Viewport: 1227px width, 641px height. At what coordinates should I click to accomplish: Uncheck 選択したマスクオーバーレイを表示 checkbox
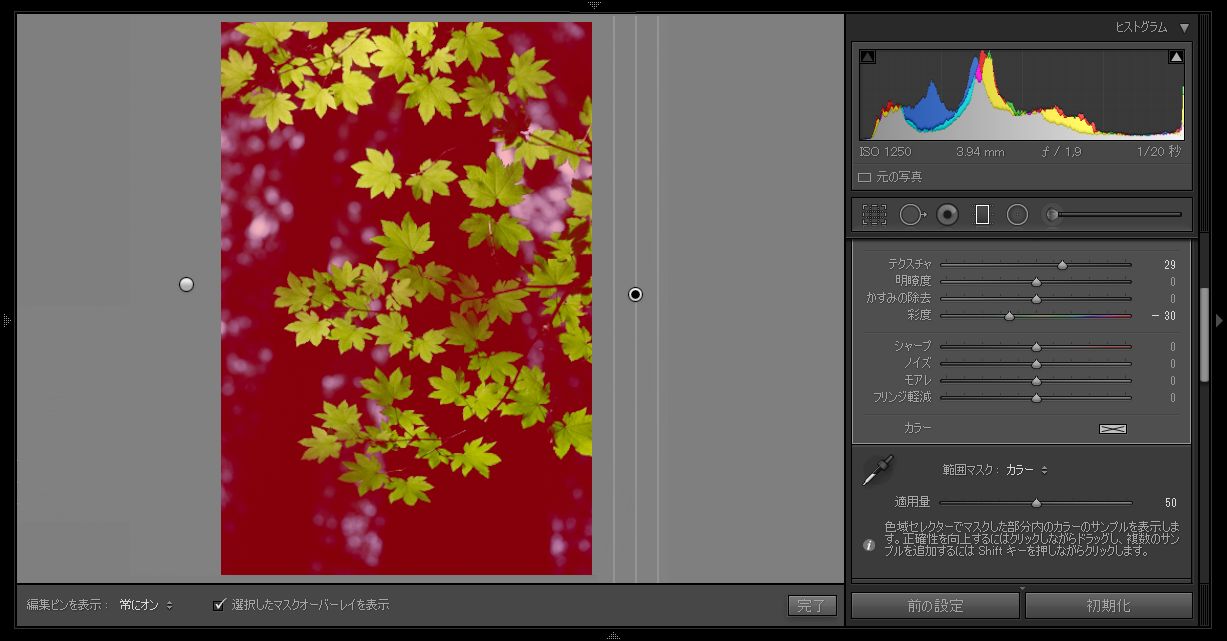[x=219, y=605]
